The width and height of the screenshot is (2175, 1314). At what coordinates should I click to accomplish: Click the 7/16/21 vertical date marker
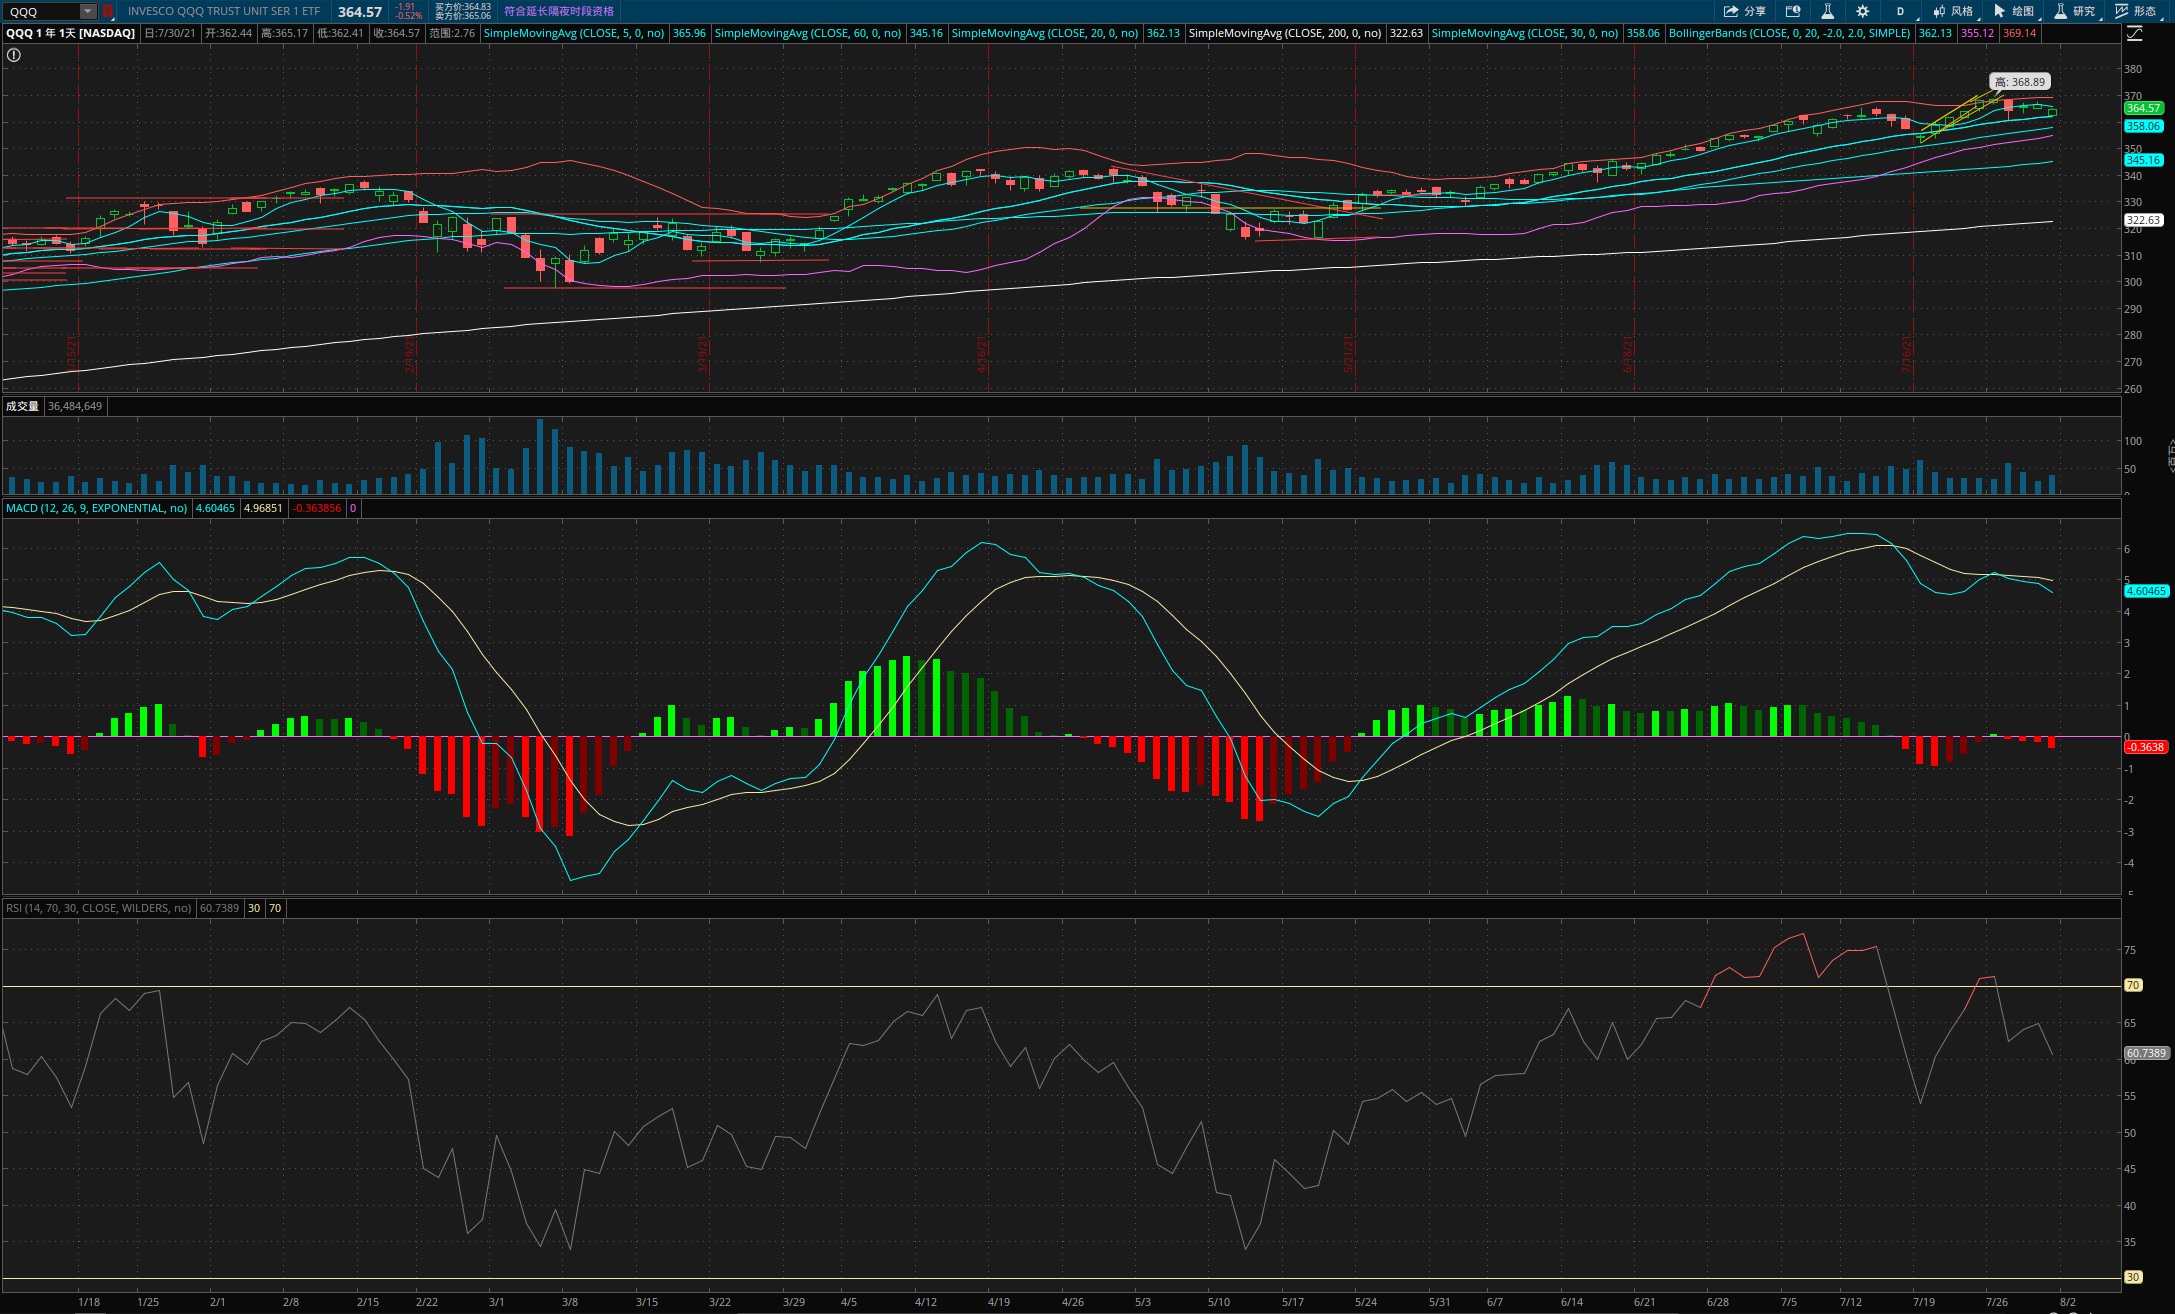tap(1907, 354)
